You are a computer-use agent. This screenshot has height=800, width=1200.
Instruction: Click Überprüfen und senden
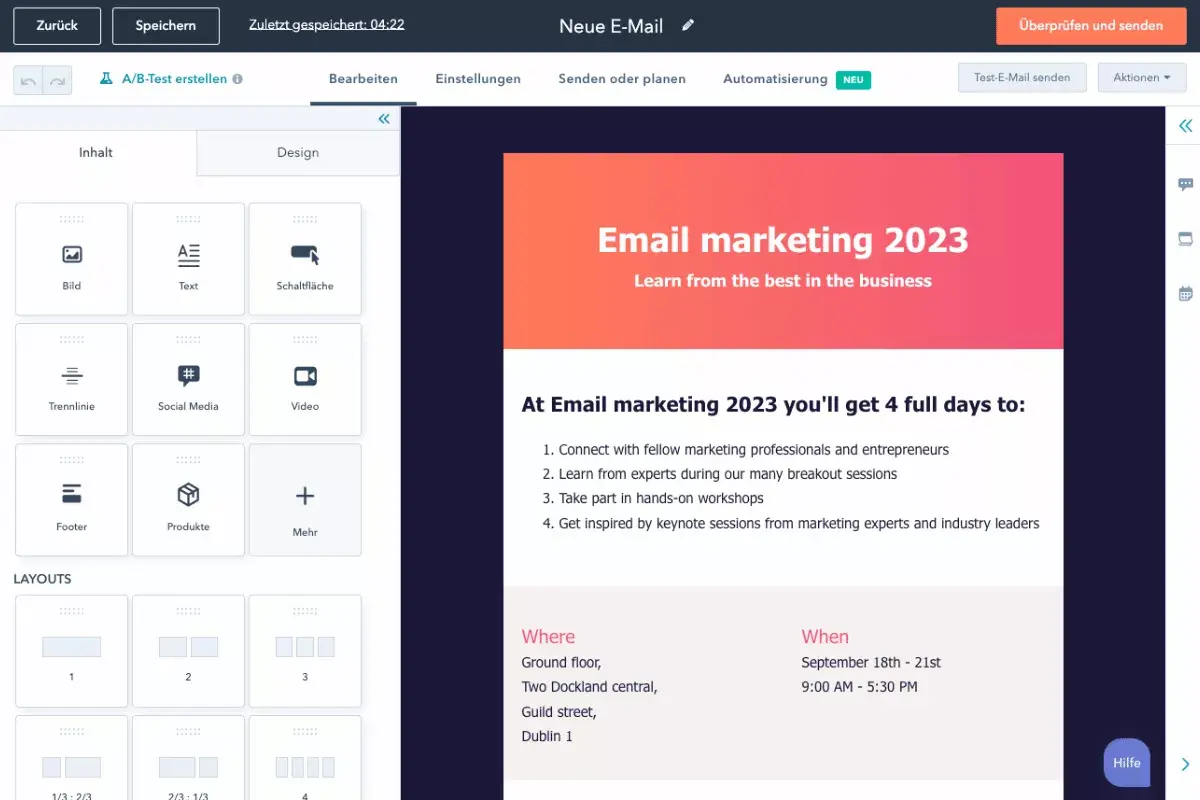coord(1090,26)
